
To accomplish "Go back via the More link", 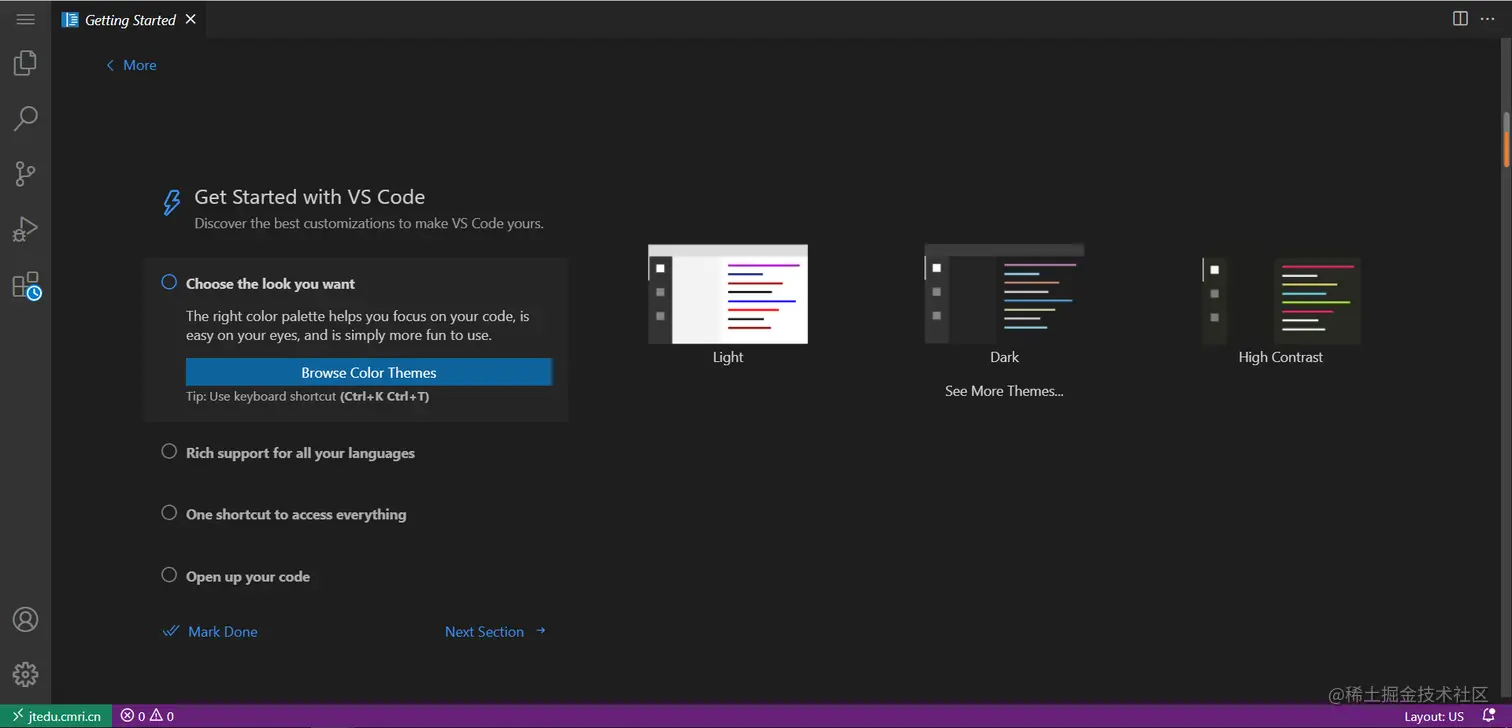I will pyautogui.click(x=131, y=65).
